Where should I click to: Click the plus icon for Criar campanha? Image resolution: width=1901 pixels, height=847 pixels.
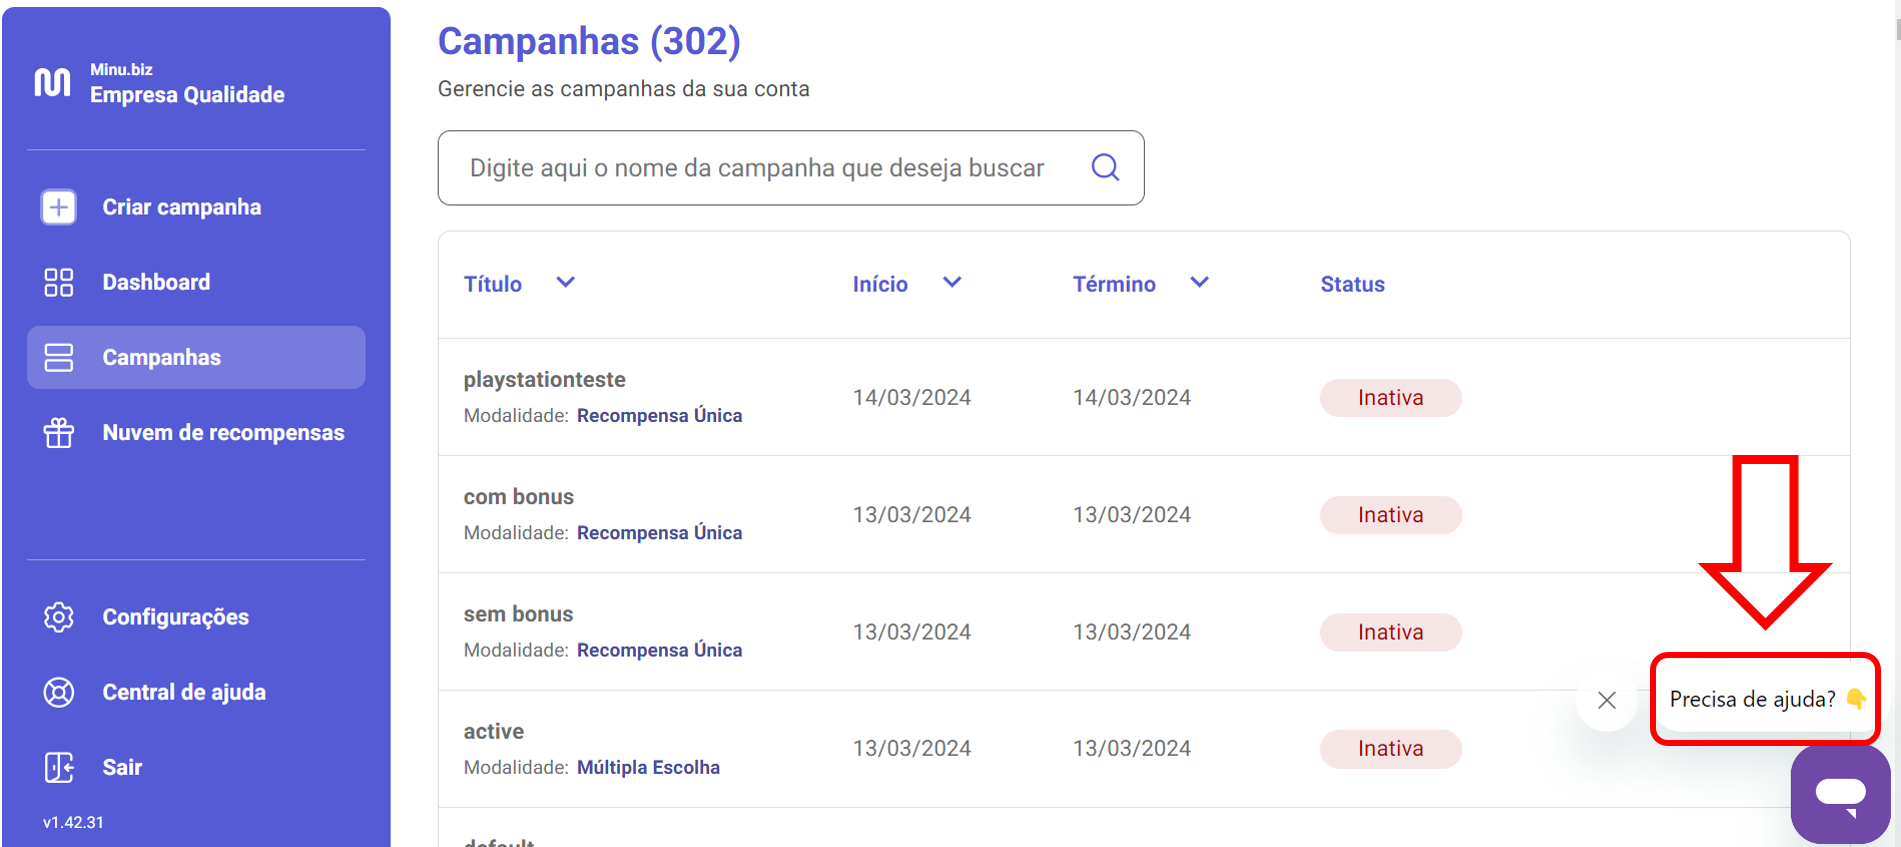click(59, 207)
